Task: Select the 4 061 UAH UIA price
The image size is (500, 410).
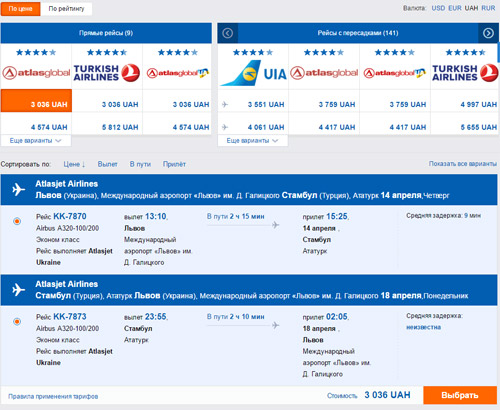Action: pos(266,127)
